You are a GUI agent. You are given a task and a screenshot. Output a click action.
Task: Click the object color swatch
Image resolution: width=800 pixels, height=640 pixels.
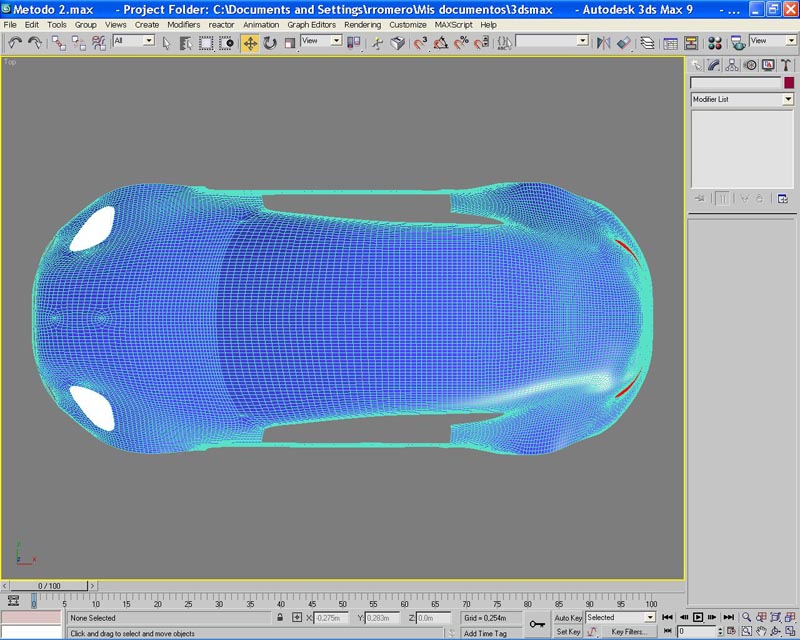tap(789, 82)
